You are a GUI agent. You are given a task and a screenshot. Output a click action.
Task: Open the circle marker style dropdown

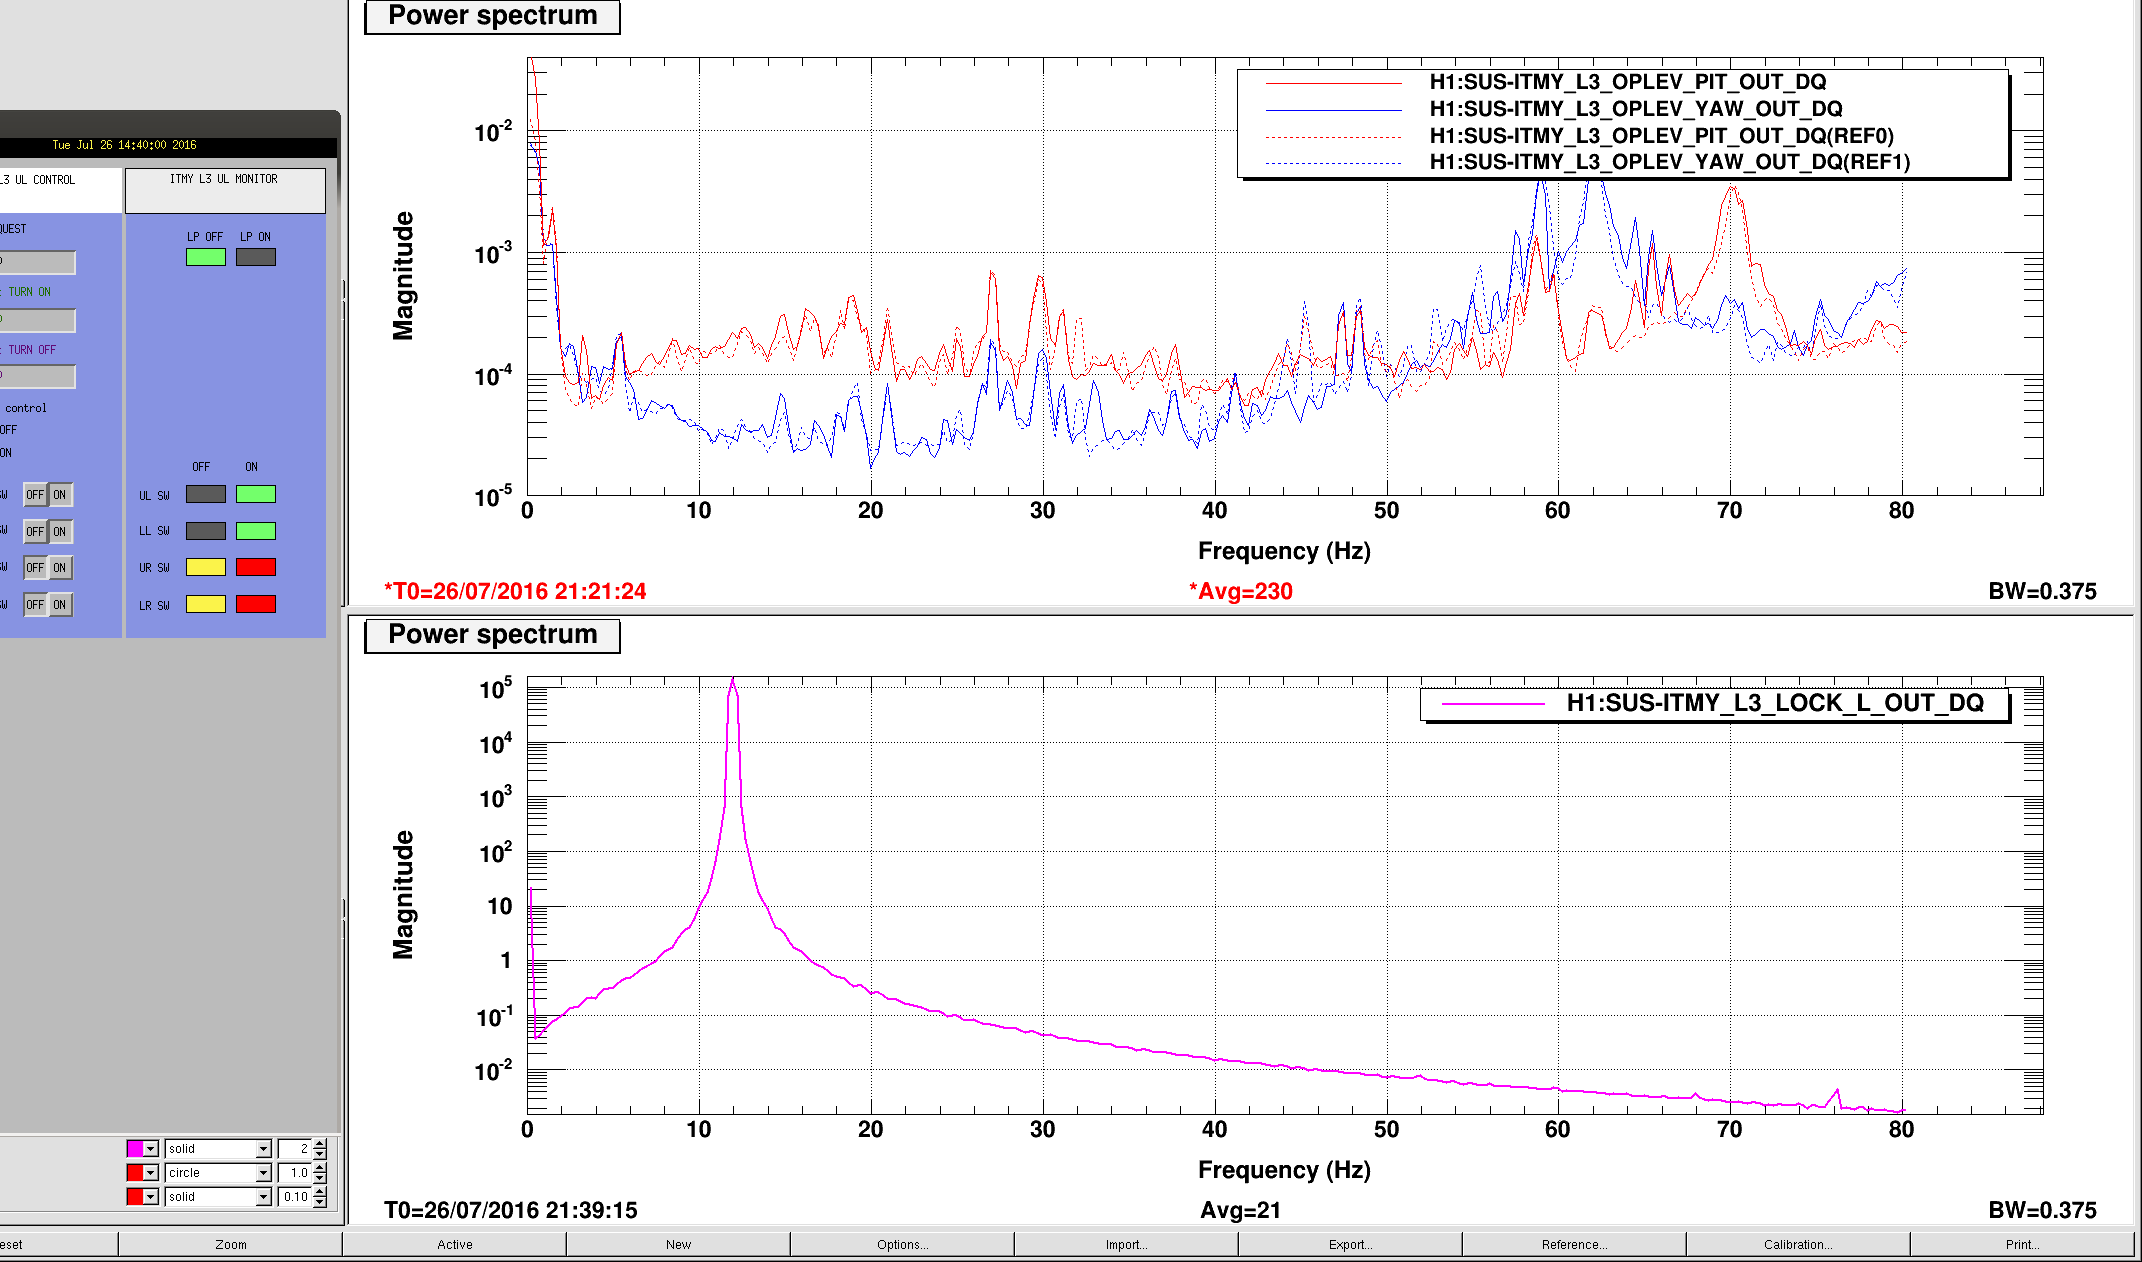(x=264, y=1173)
